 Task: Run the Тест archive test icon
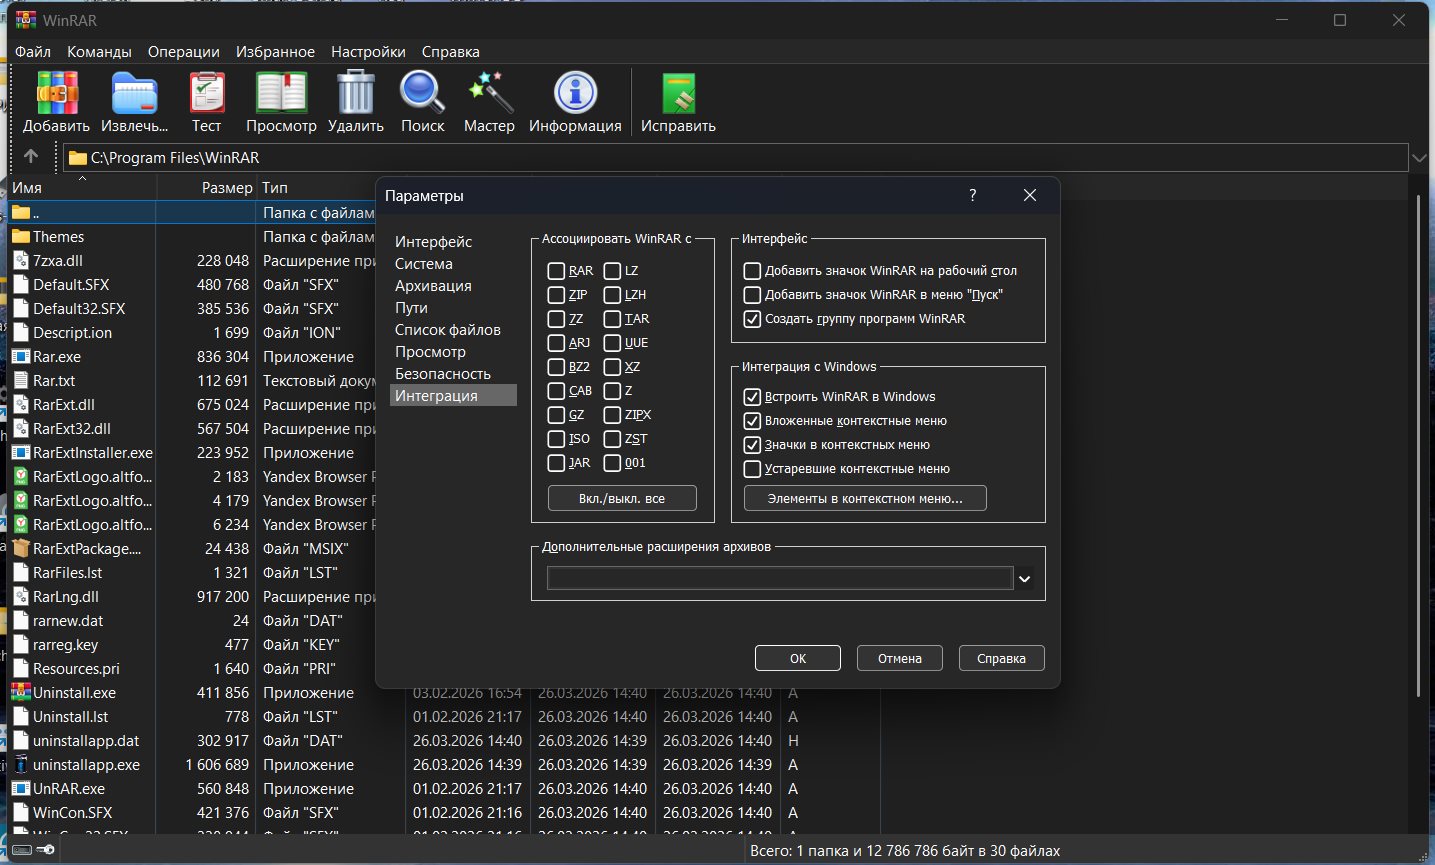click(207, 102)
